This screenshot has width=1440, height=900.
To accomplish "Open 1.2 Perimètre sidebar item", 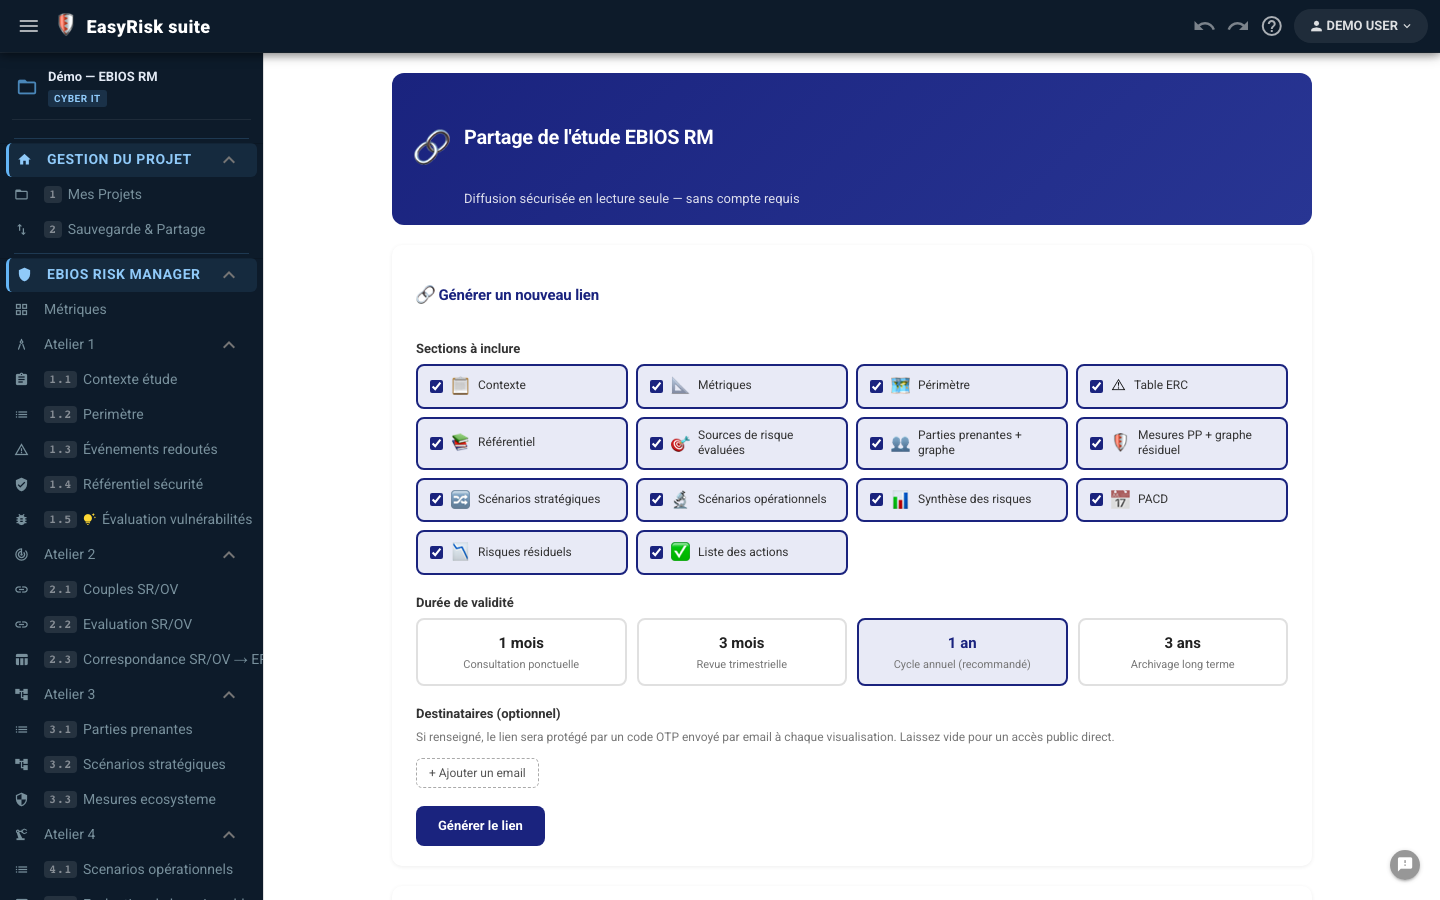I will (131, 415).
